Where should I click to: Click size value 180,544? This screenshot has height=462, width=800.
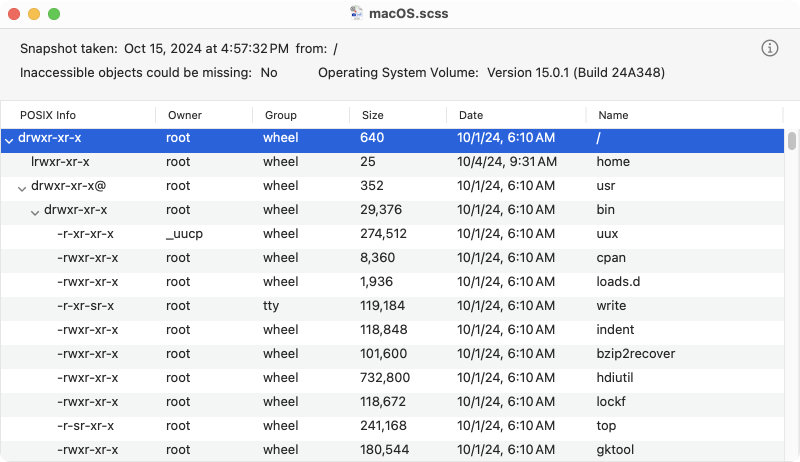[x=385, y=449]
